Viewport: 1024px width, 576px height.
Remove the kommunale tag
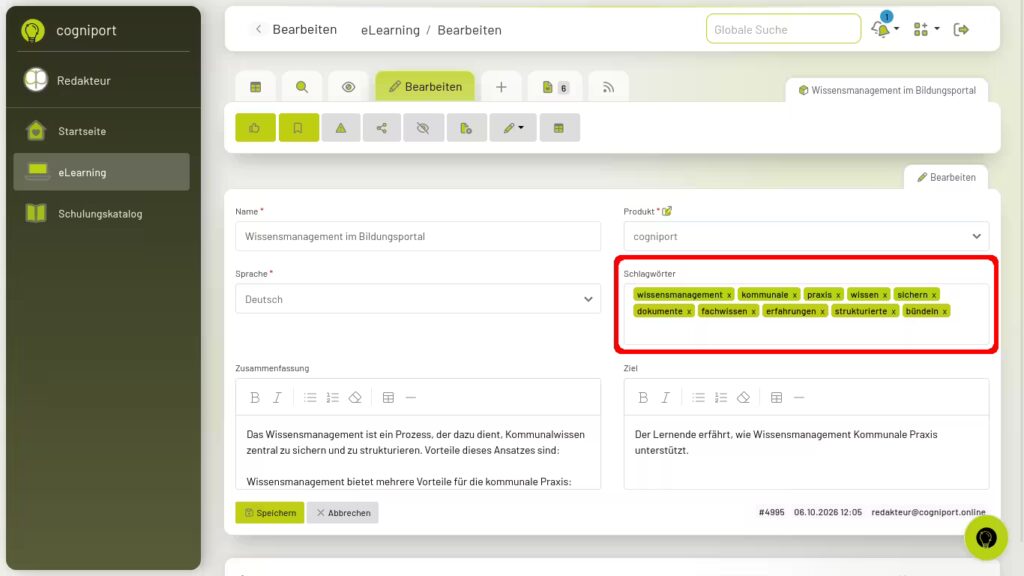pos(795,295)
